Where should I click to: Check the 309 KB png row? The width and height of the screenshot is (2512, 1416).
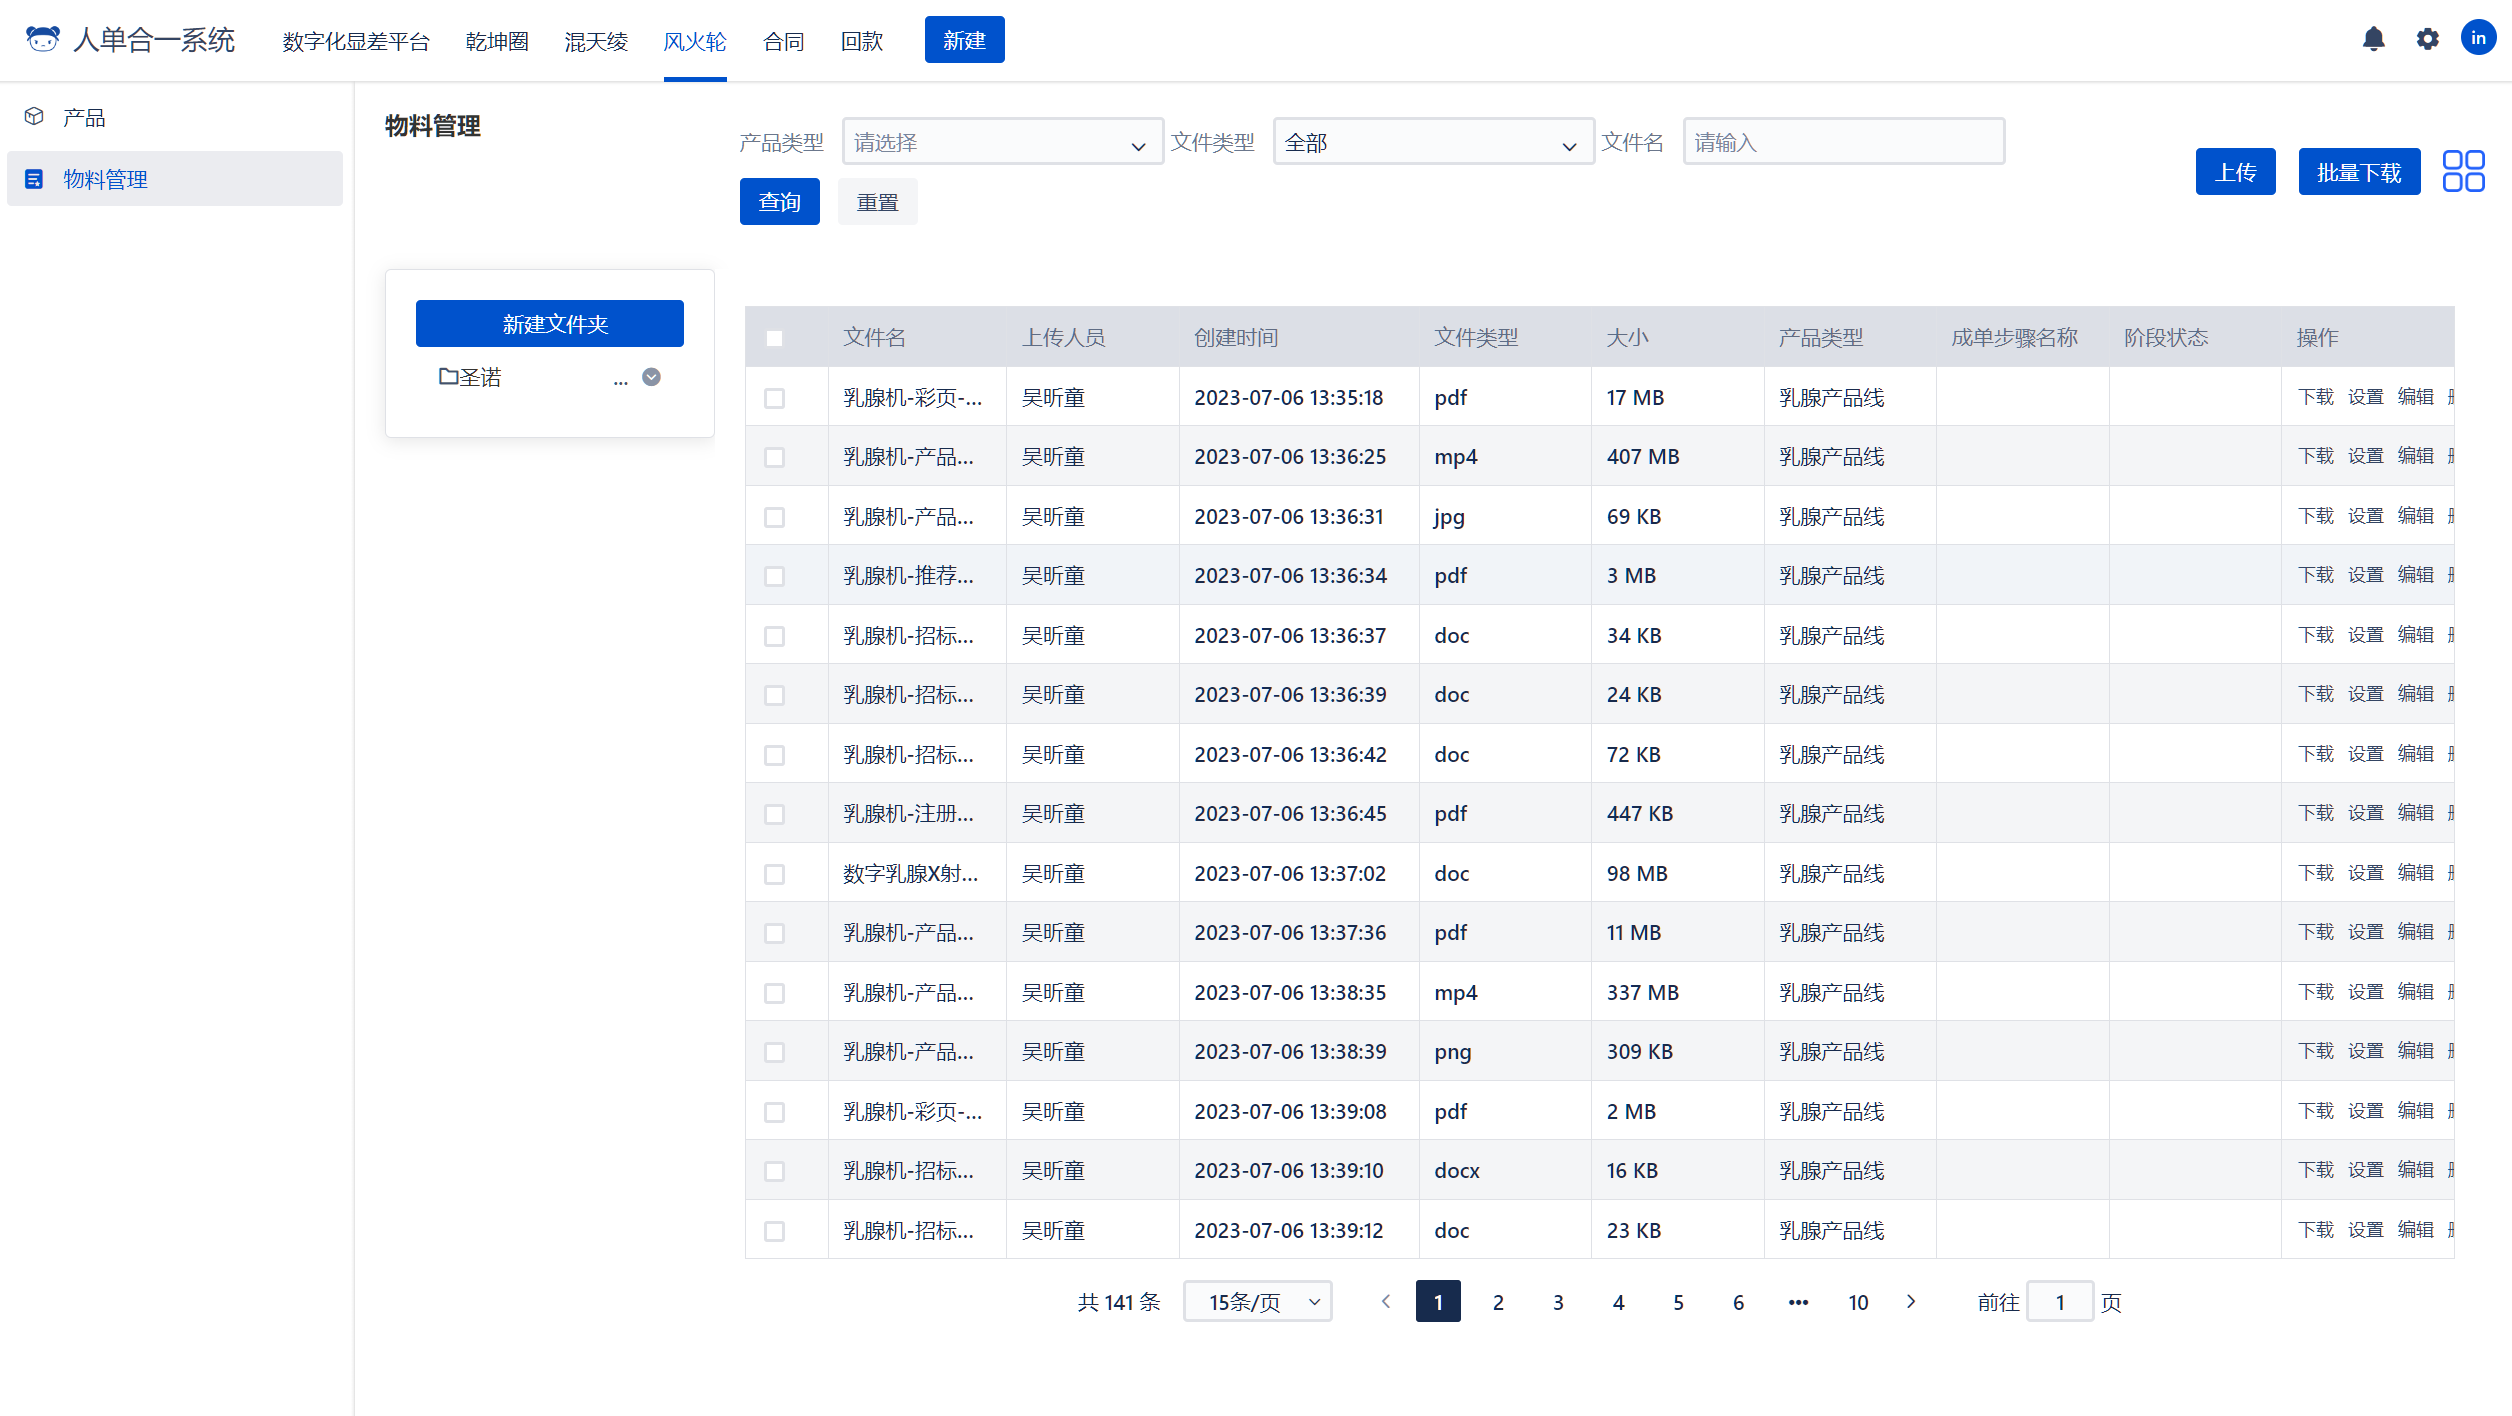(774, 1052)
